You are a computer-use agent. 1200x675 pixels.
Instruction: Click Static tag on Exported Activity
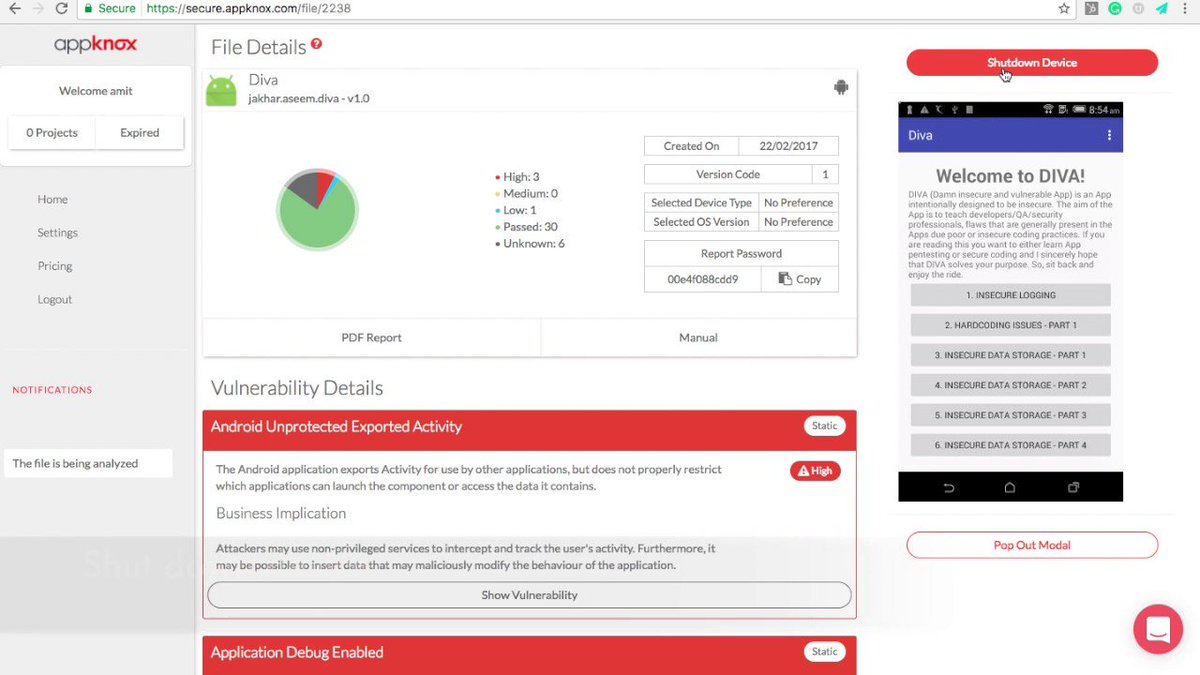click(825, 426)
